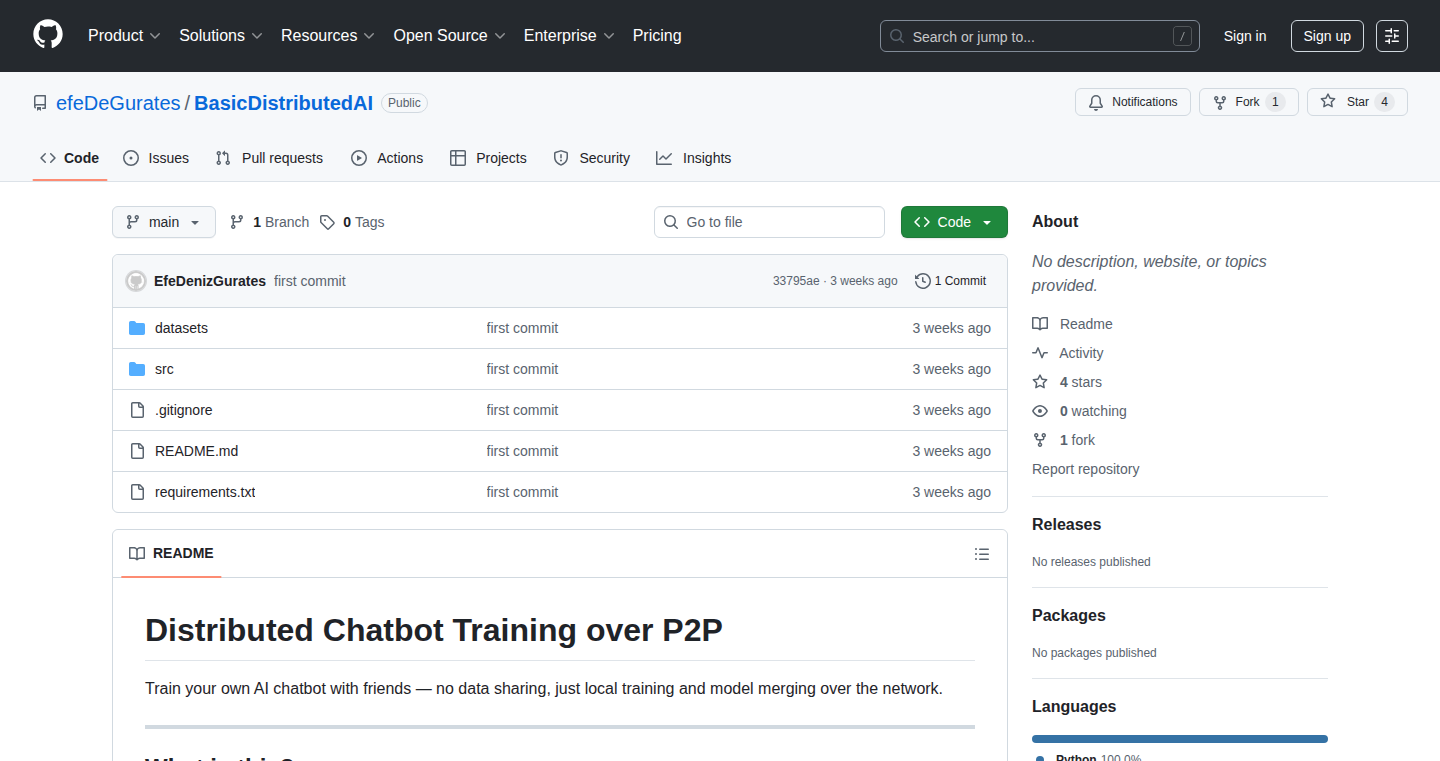Open the Actions tab
1440x761 pixels.
pos(387,158)
